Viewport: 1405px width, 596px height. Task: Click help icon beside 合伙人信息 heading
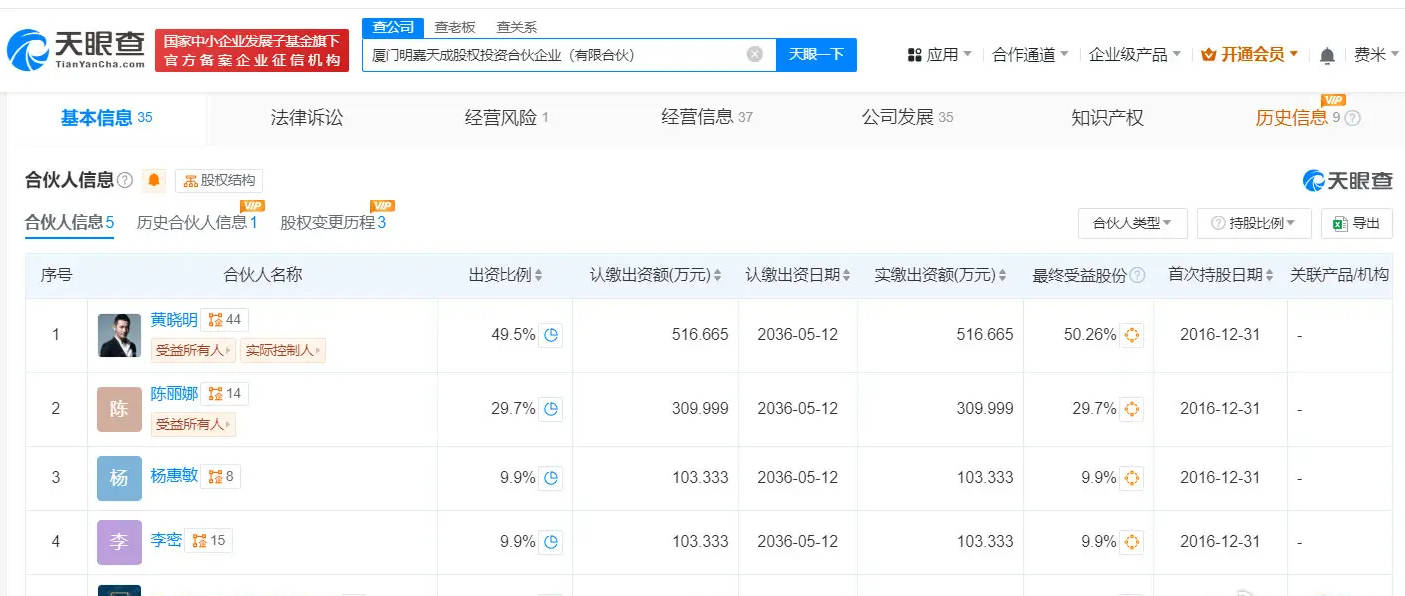125,181
